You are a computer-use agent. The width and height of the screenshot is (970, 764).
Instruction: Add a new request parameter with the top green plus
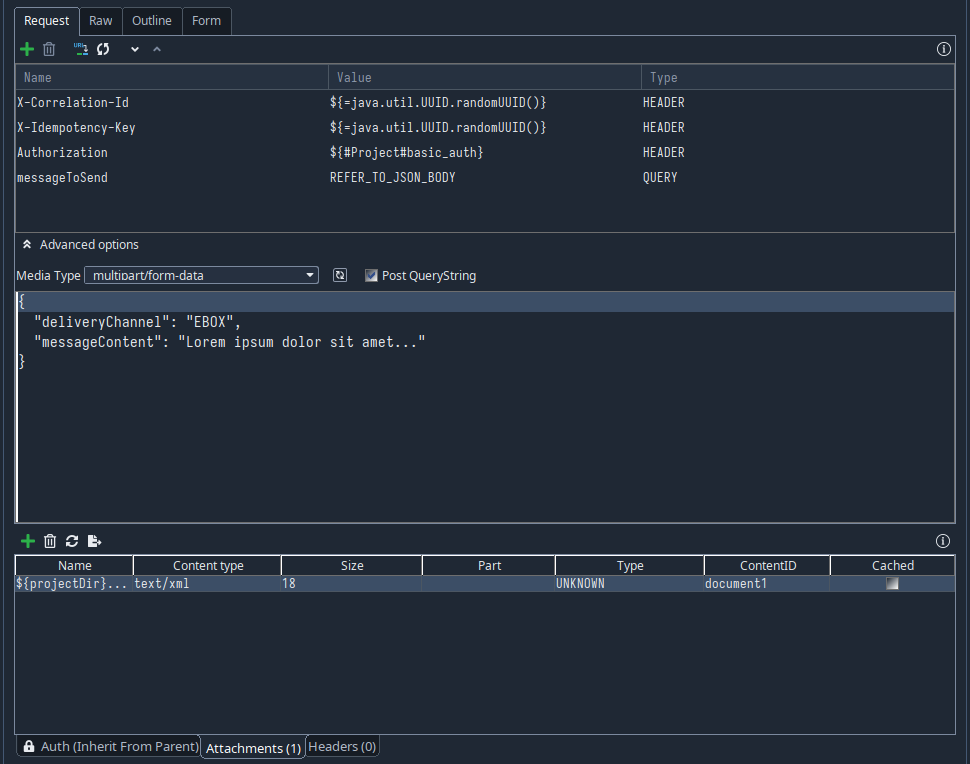27,49
